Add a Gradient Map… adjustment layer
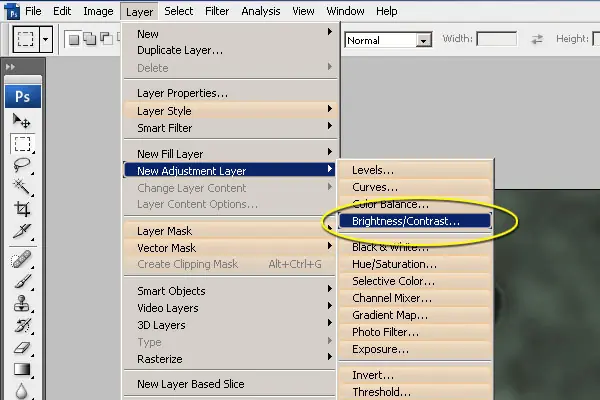The image size is (600, 400). coord(416,315)
